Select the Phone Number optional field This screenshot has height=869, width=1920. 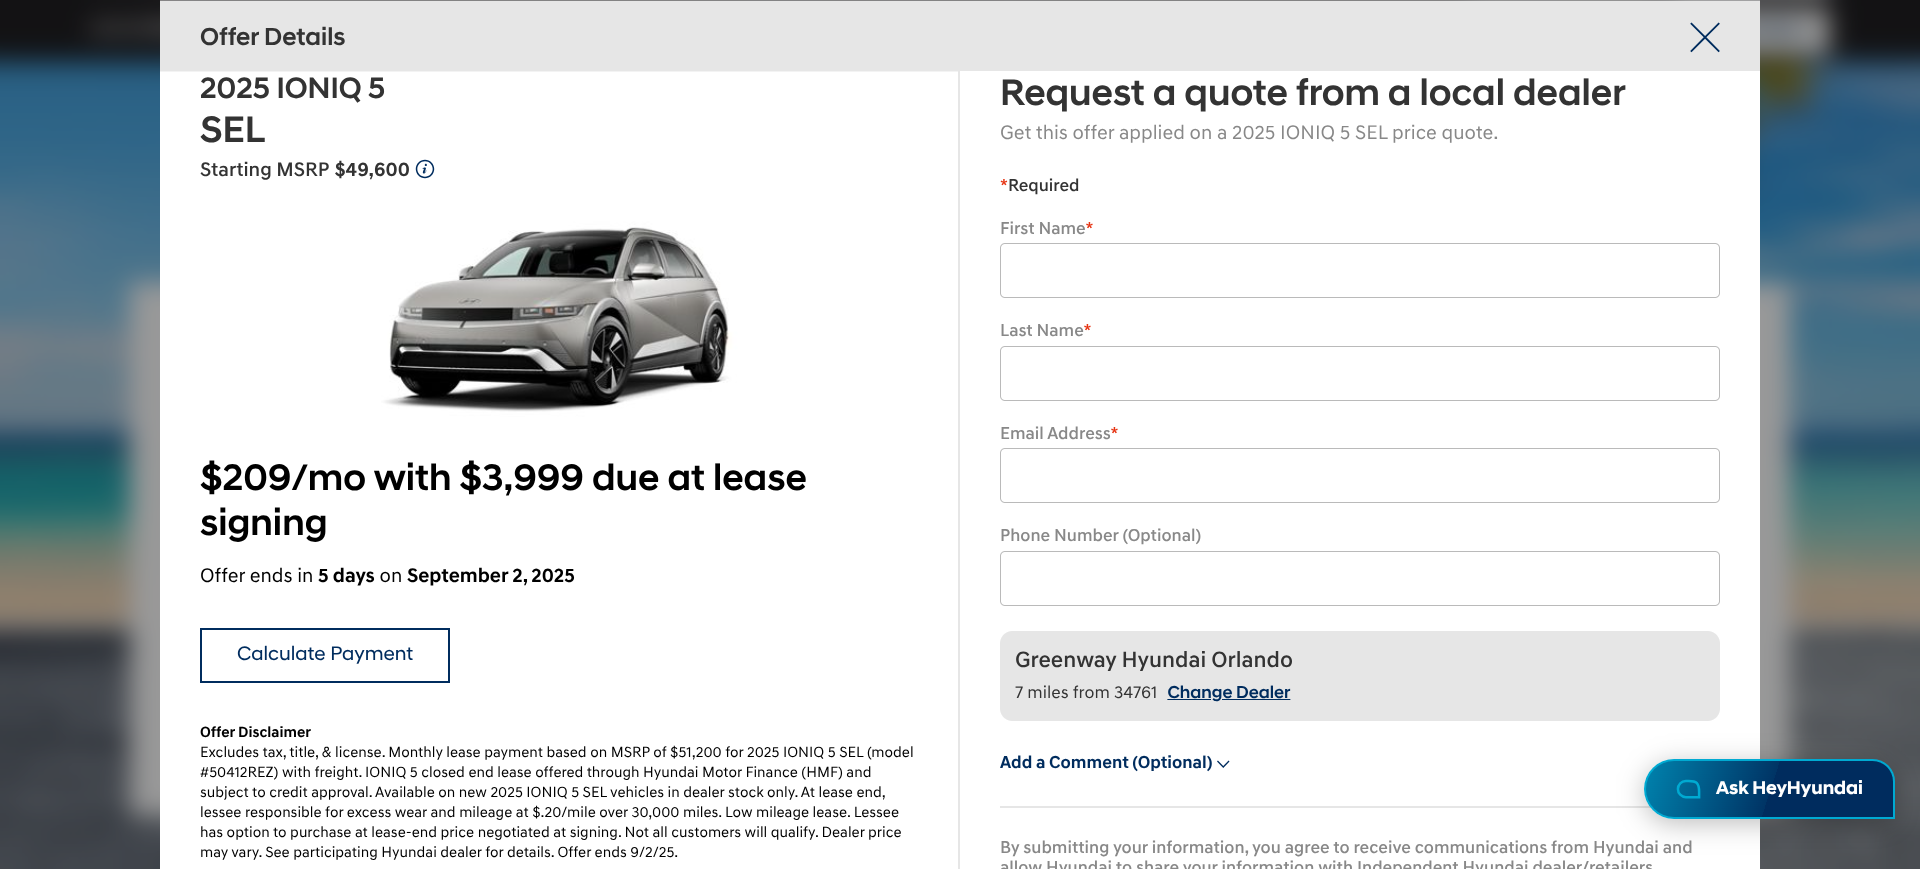1359,578
